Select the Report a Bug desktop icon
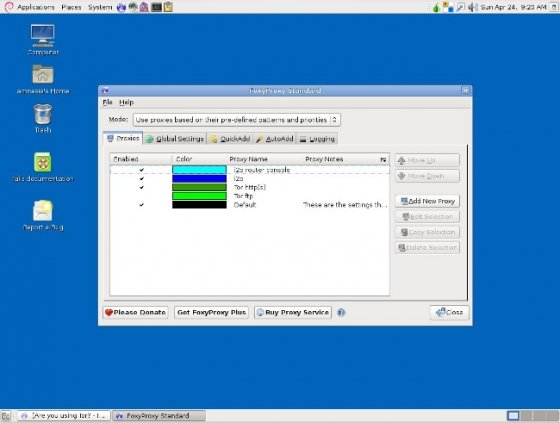 pyautogui.click(x=43, y=215)
